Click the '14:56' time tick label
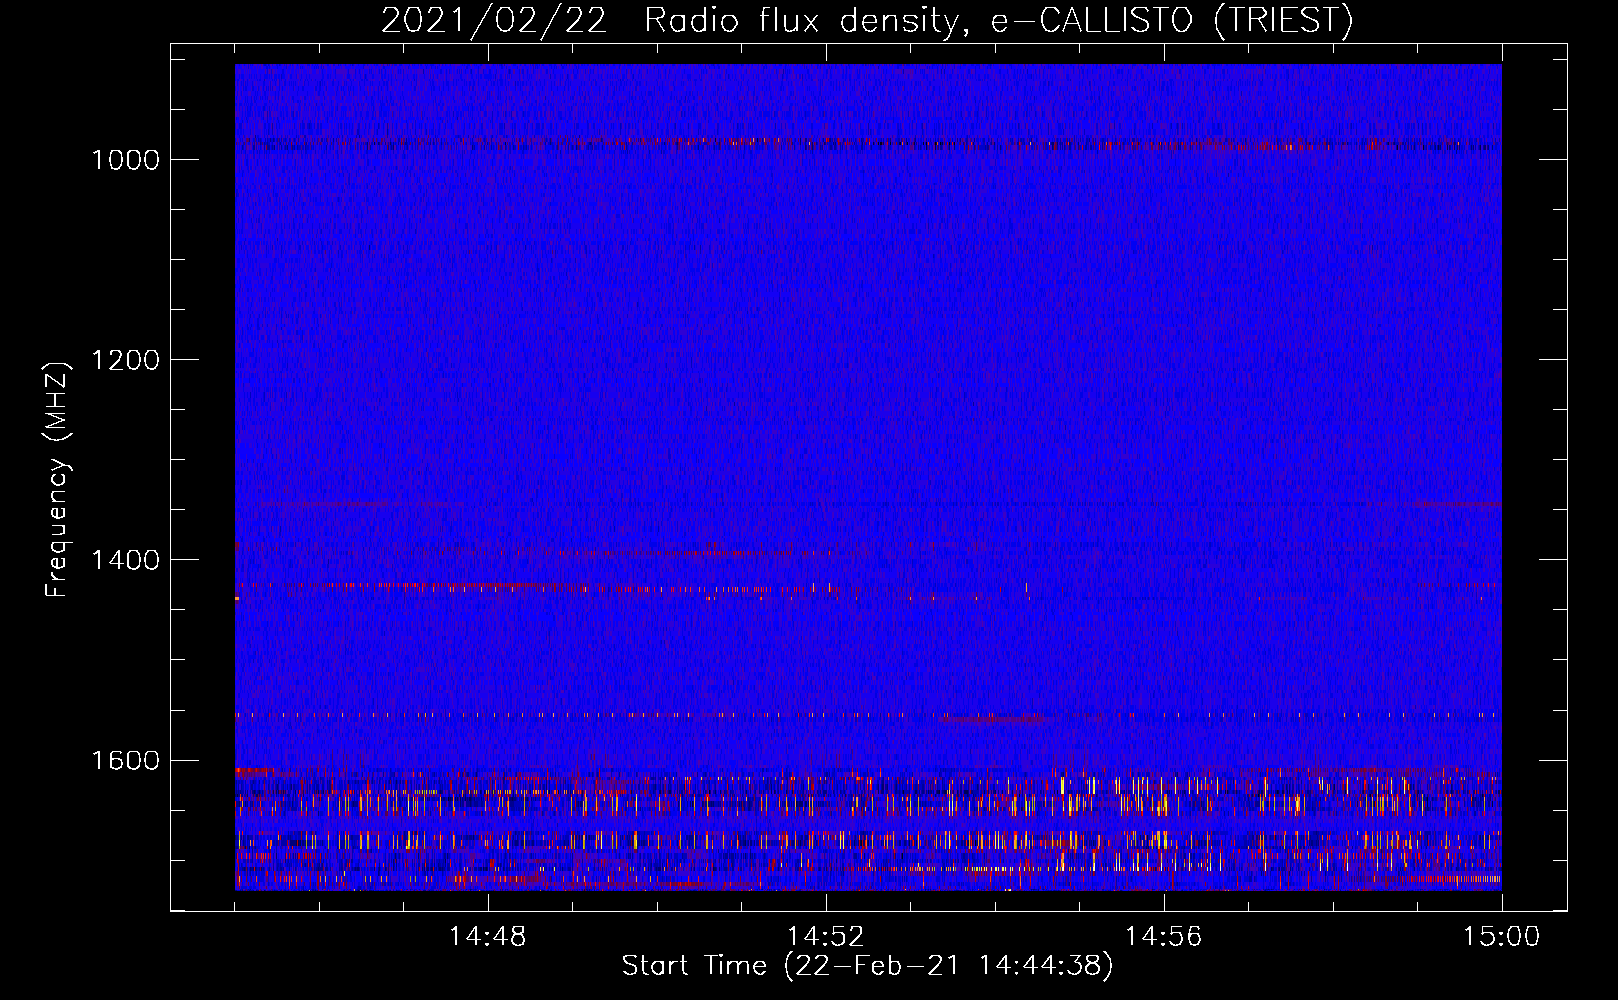This screenshot has width=1618, height=1000. (1164, 936)
